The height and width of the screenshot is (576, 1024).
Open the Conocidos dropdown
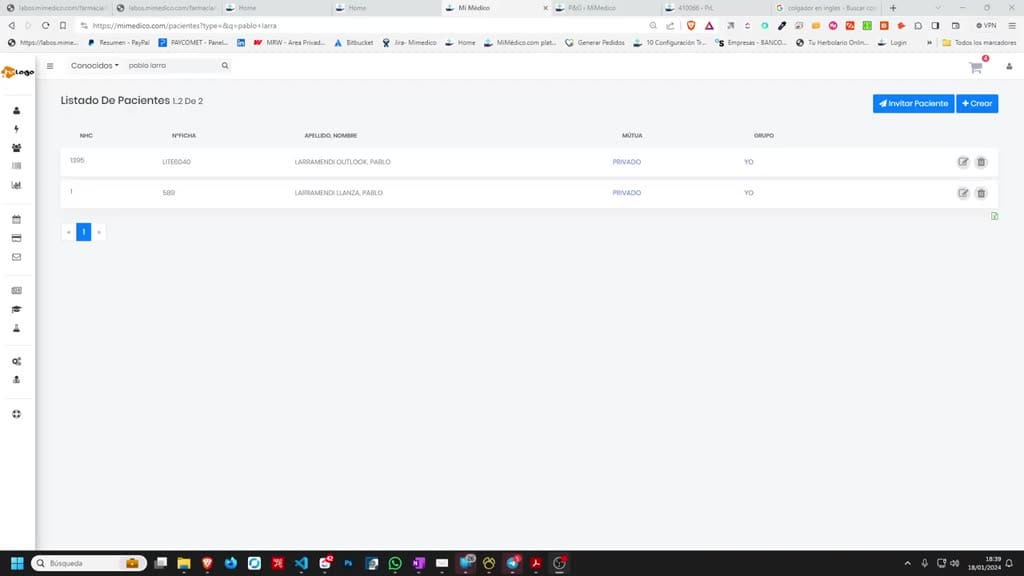coord(95,66)
